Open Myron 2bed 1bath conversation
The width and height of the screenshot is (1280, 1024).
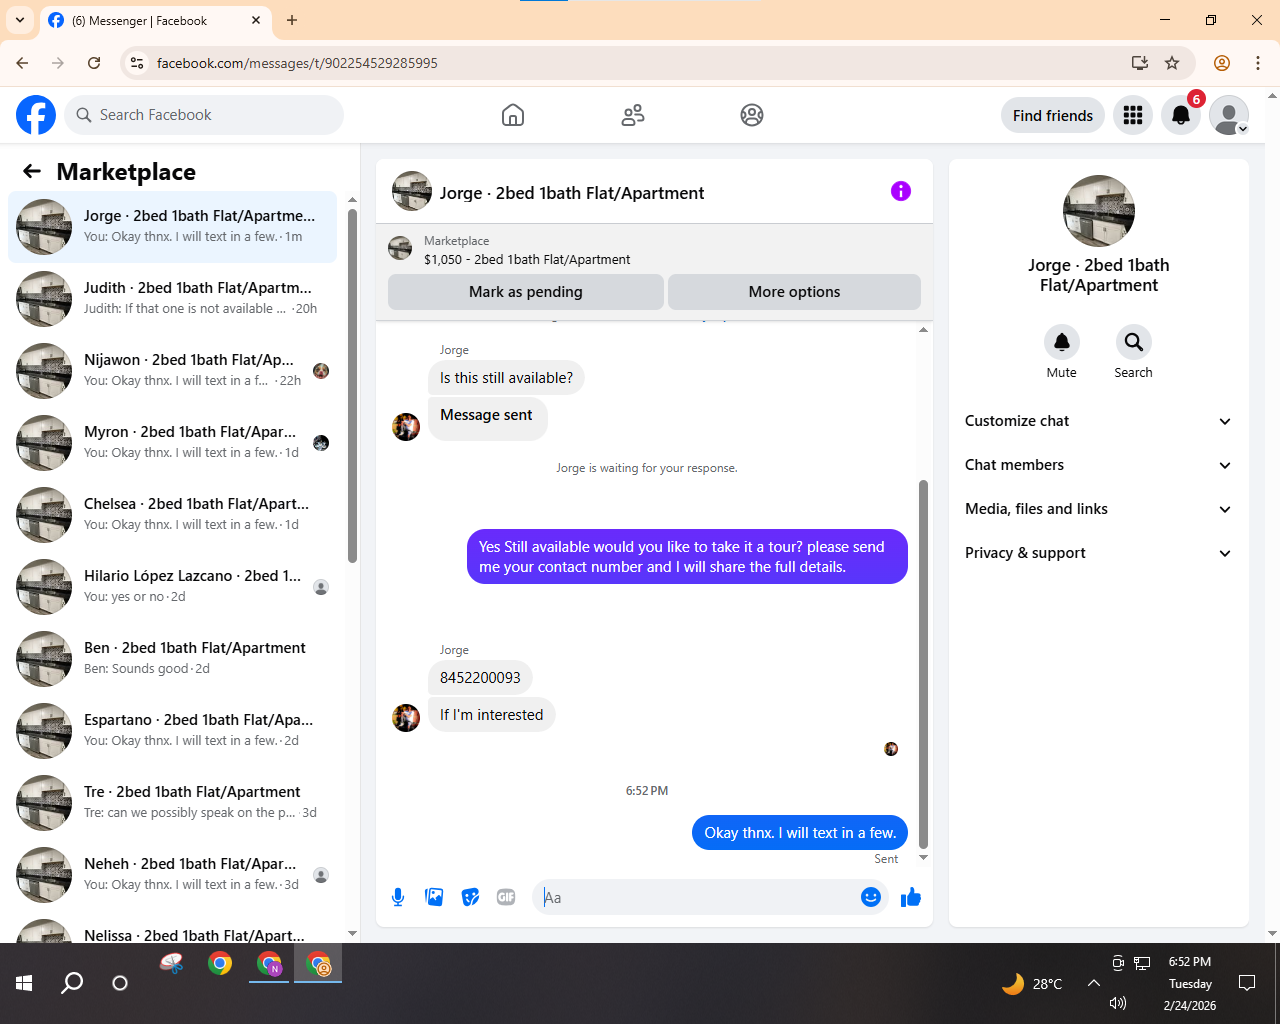pos(173,443)
